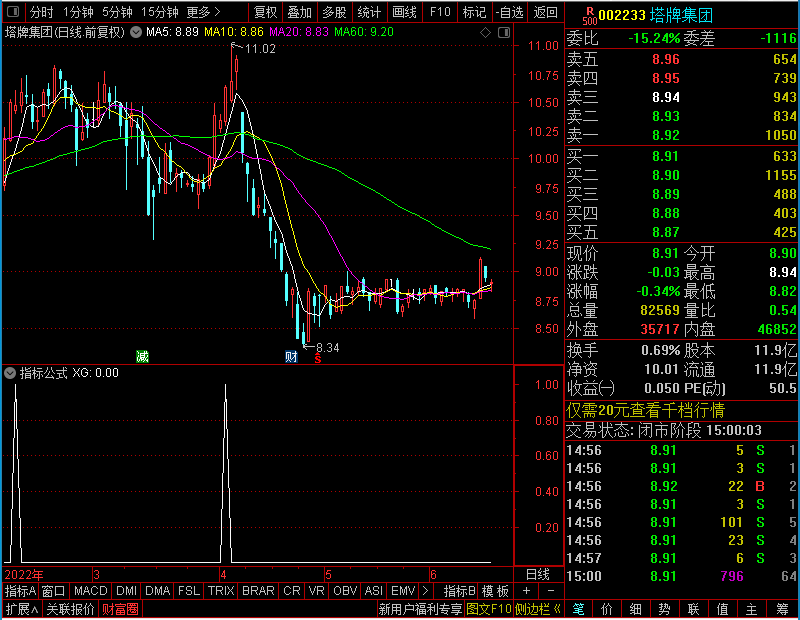The height and width of the screenshot is (620, 800).
Task: Select the 1分钟 period tab
Action: click(78, 12)
